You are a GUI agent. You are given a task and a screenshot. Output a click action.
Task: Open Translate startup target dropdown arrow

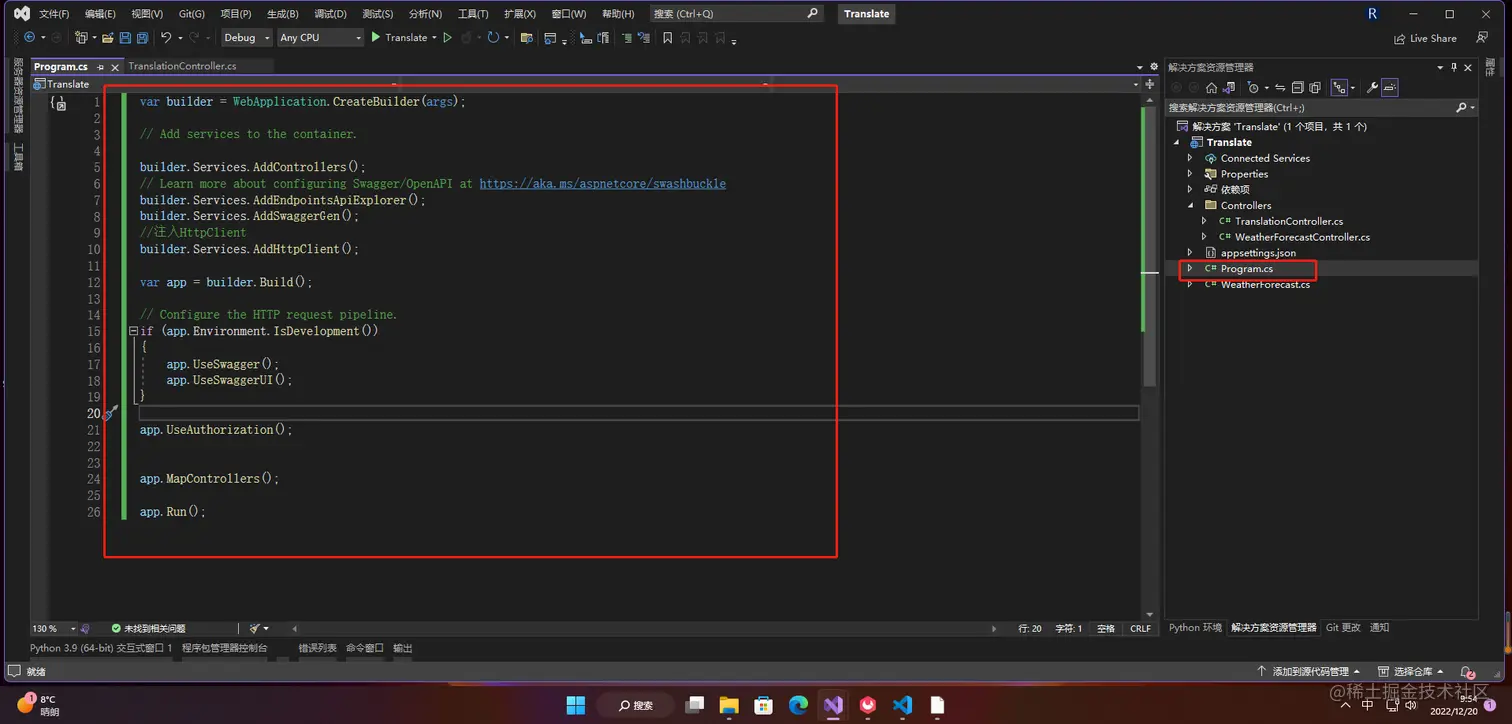(435, 37)
